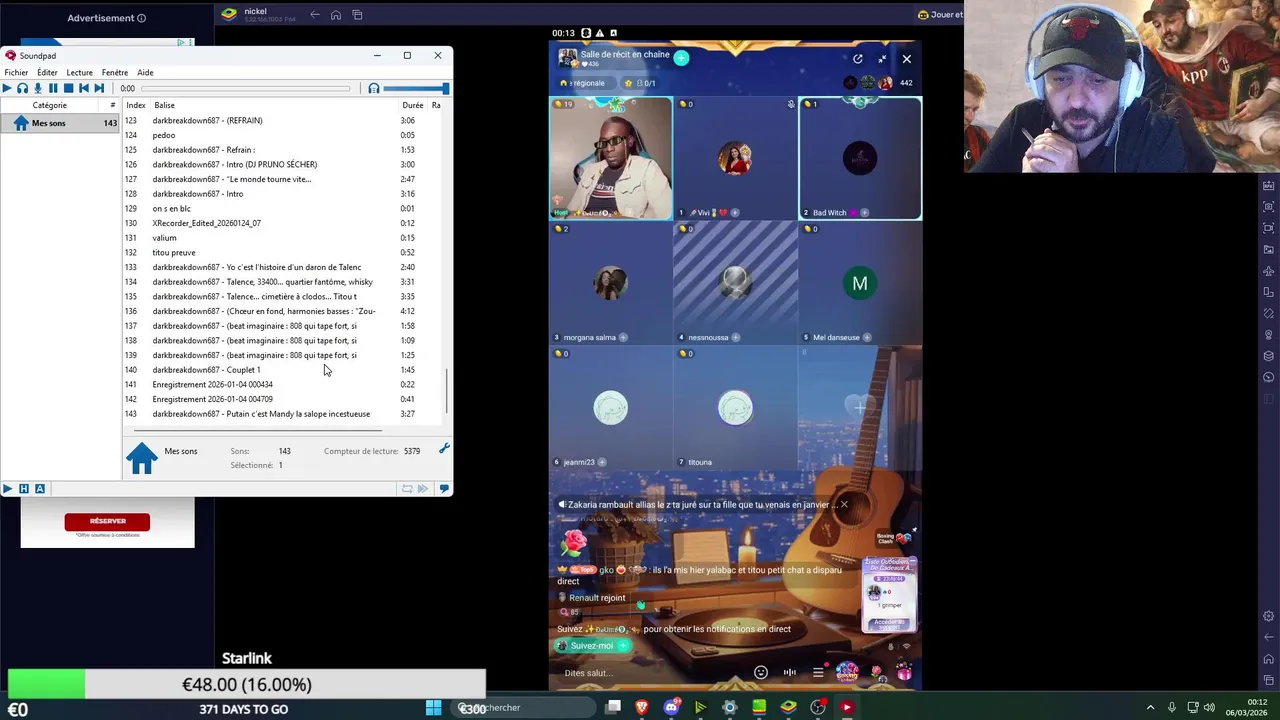Open the viewer count 442 list
This screenshot has height=720, width=1280.
click(x=906, y=83)
